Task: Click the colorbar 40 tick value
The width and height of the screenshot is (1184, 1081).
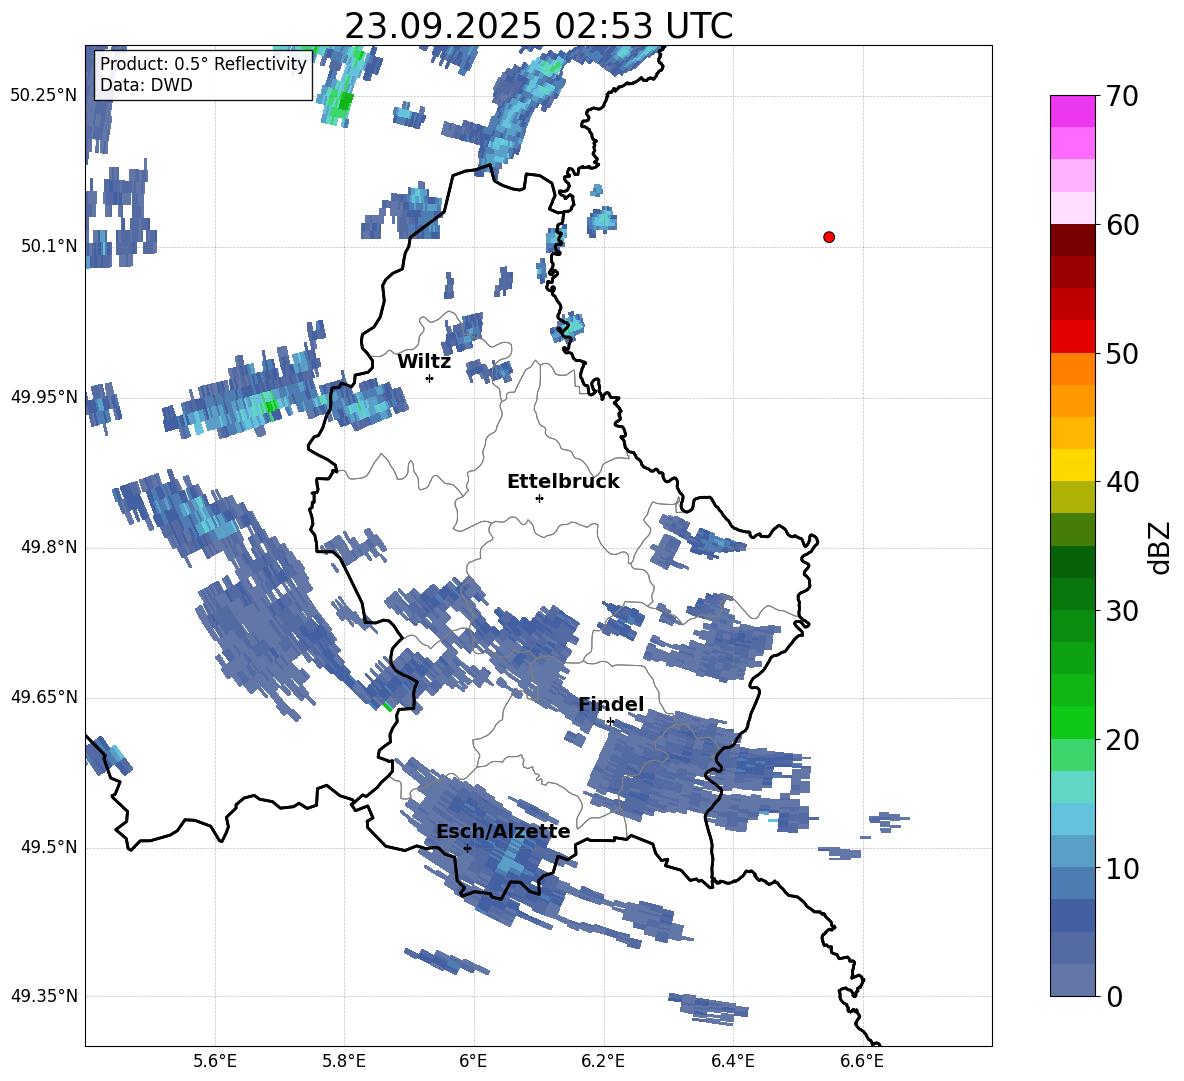Action: tap(1122, 482)
